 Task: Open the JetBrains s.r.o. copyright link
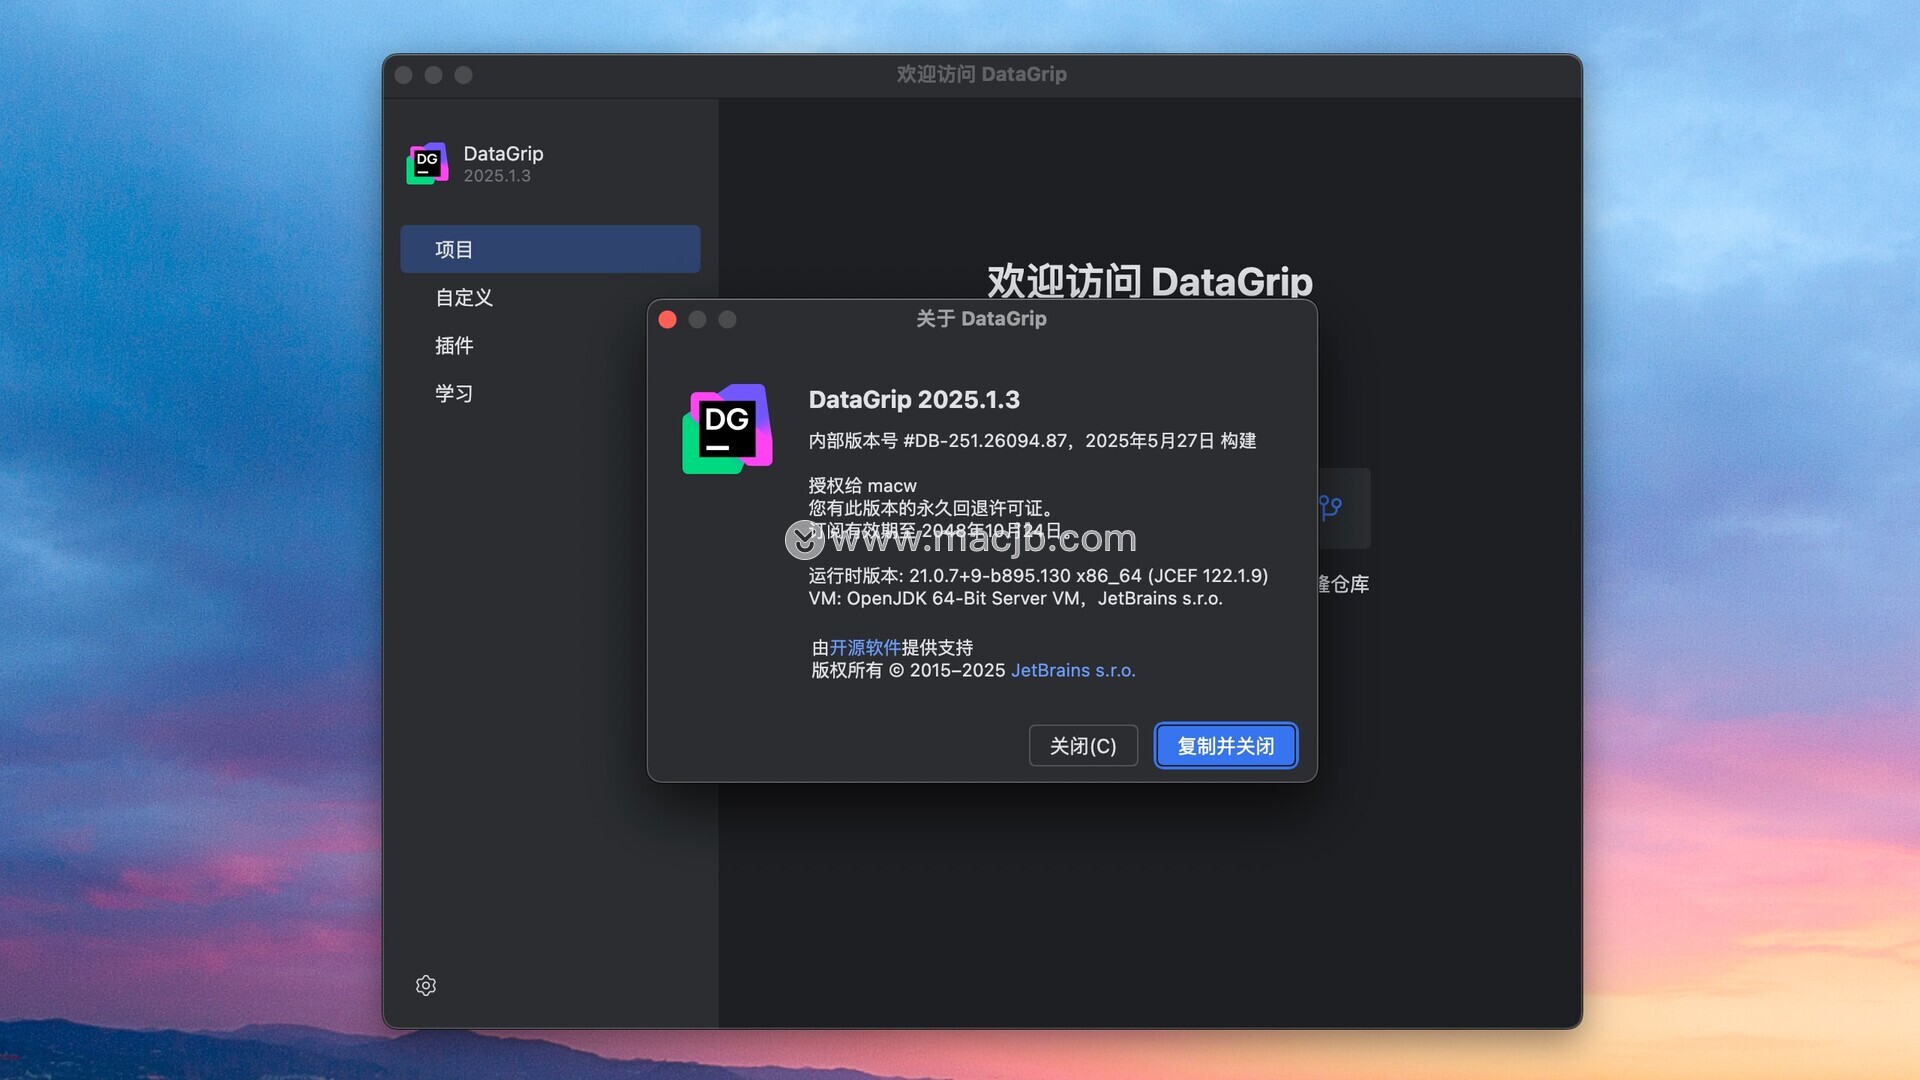(x=1073, y=671)
